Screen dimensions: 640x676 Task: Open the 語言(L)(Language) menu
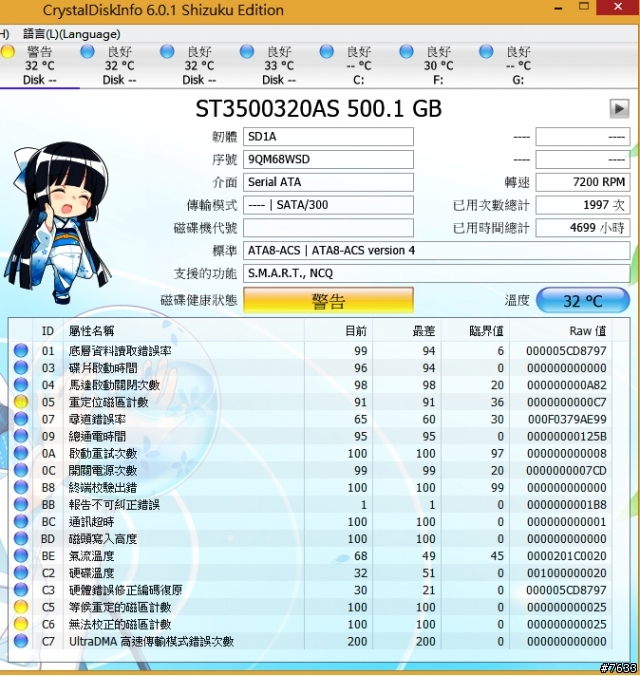72,34
